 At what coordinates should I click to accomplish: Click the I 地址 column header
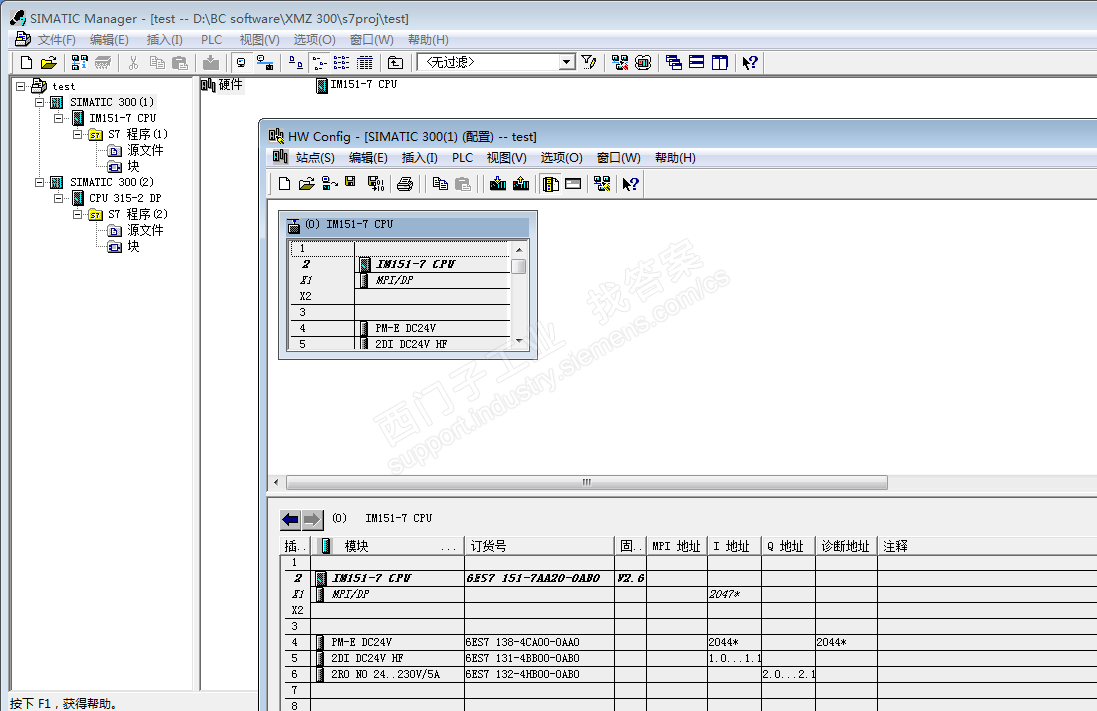[733, 546]
